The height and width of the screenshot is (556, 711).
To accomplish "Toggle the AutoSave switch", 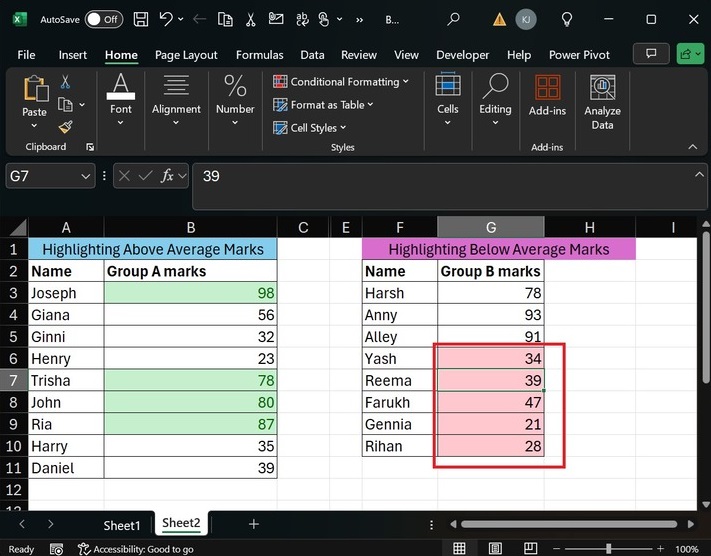I will click(104, 20).
